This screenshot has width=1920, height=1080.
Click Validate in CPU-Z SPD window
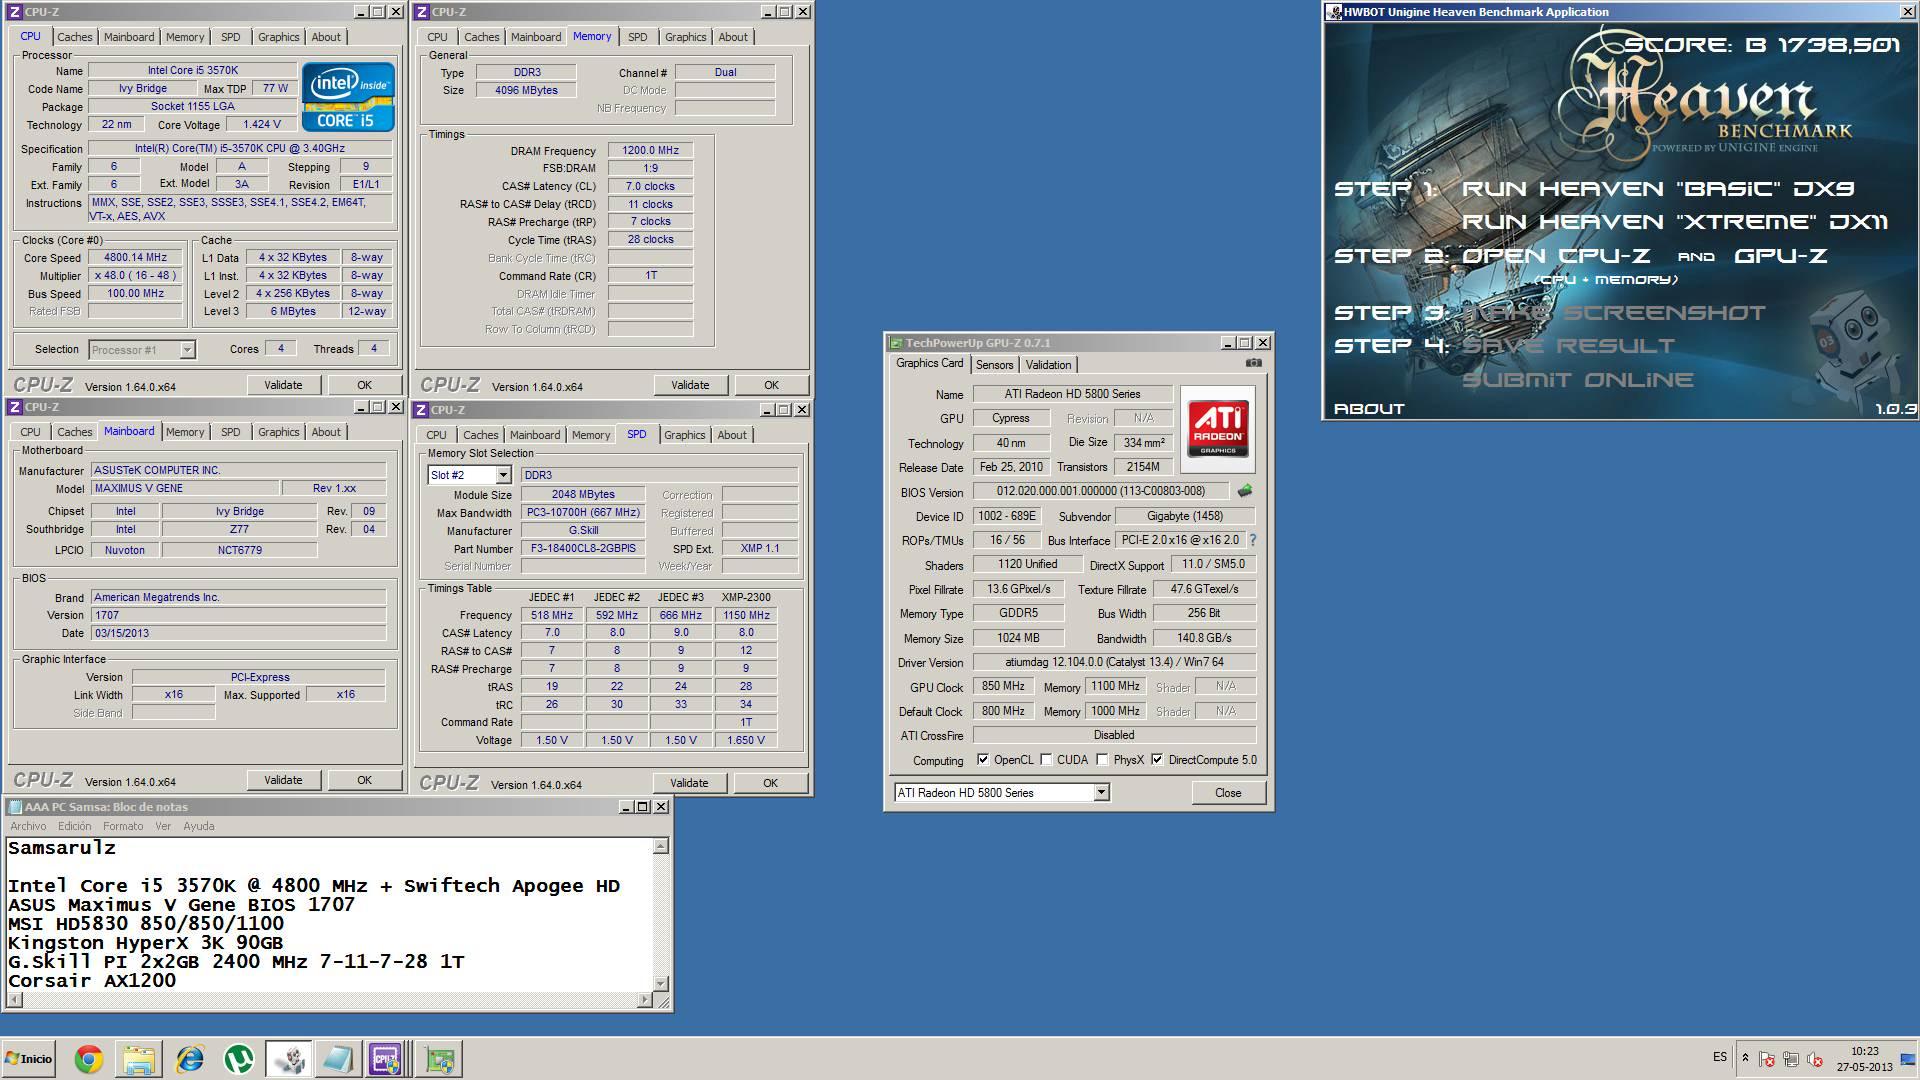689,783
